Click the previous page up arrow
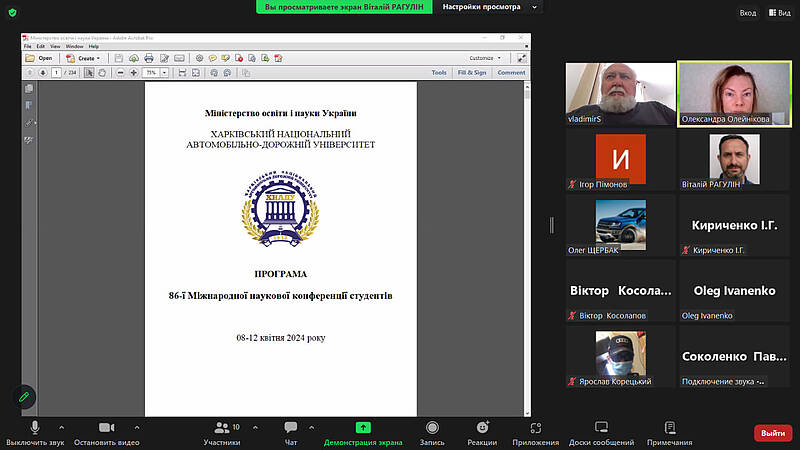This screenshot has width=800, height=450. tap(30, 72)
